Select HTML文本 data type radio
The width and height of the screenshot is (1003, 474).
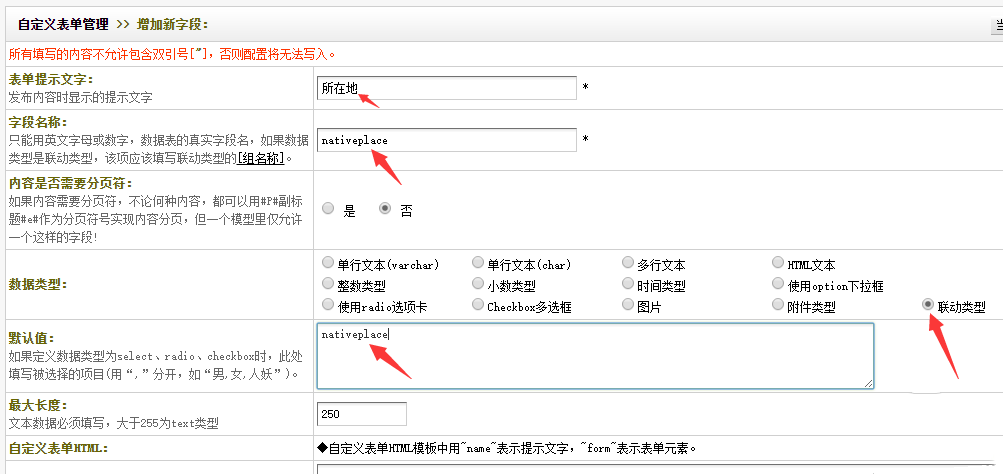[779, 263]
